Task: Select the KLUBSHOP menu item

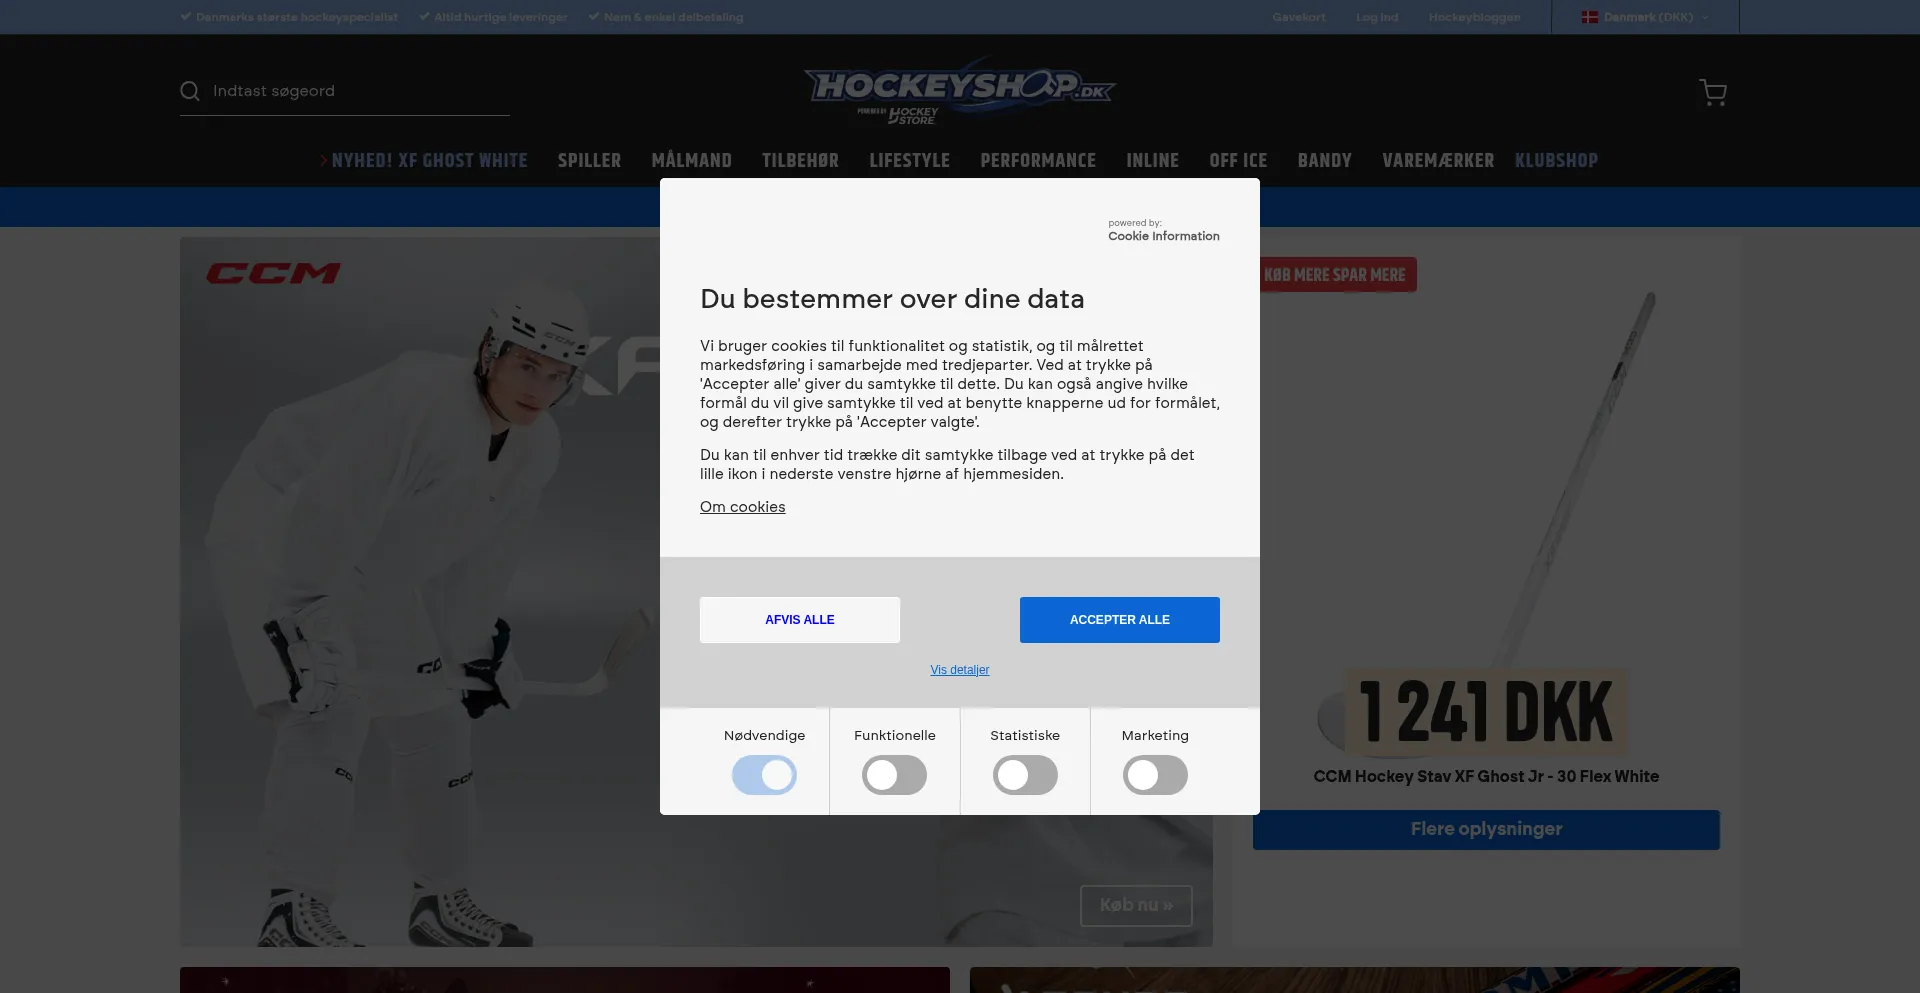Action: 1556,160
